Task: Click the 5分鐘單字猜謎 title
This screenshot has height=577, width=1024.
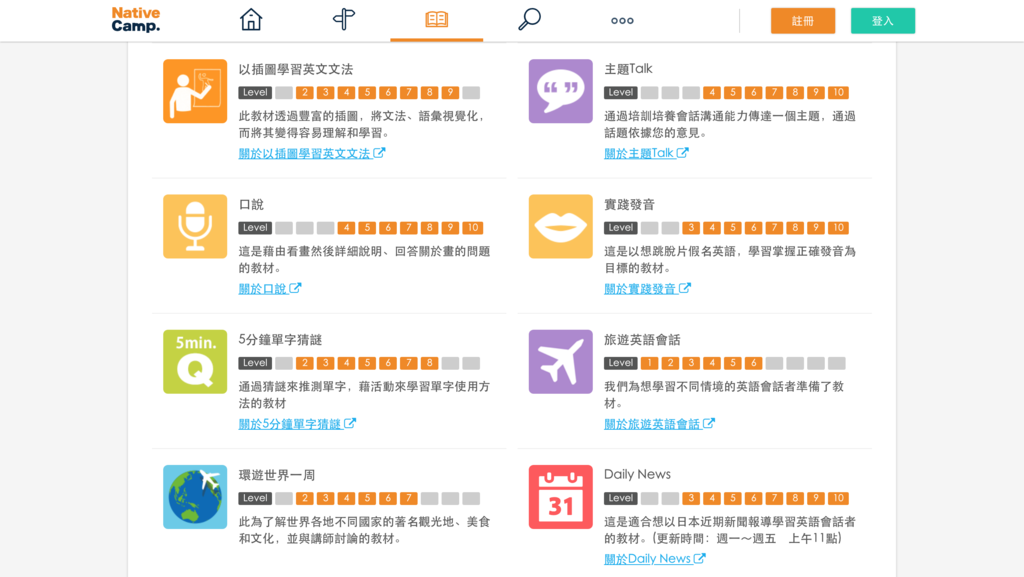Action: click(x=280, y=339)
